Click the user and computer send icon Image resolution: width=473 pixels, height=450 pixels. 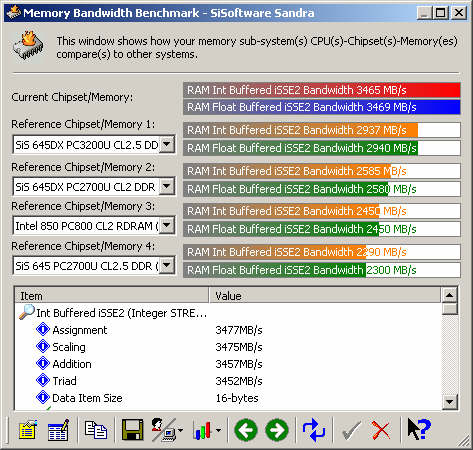point(163,430)
